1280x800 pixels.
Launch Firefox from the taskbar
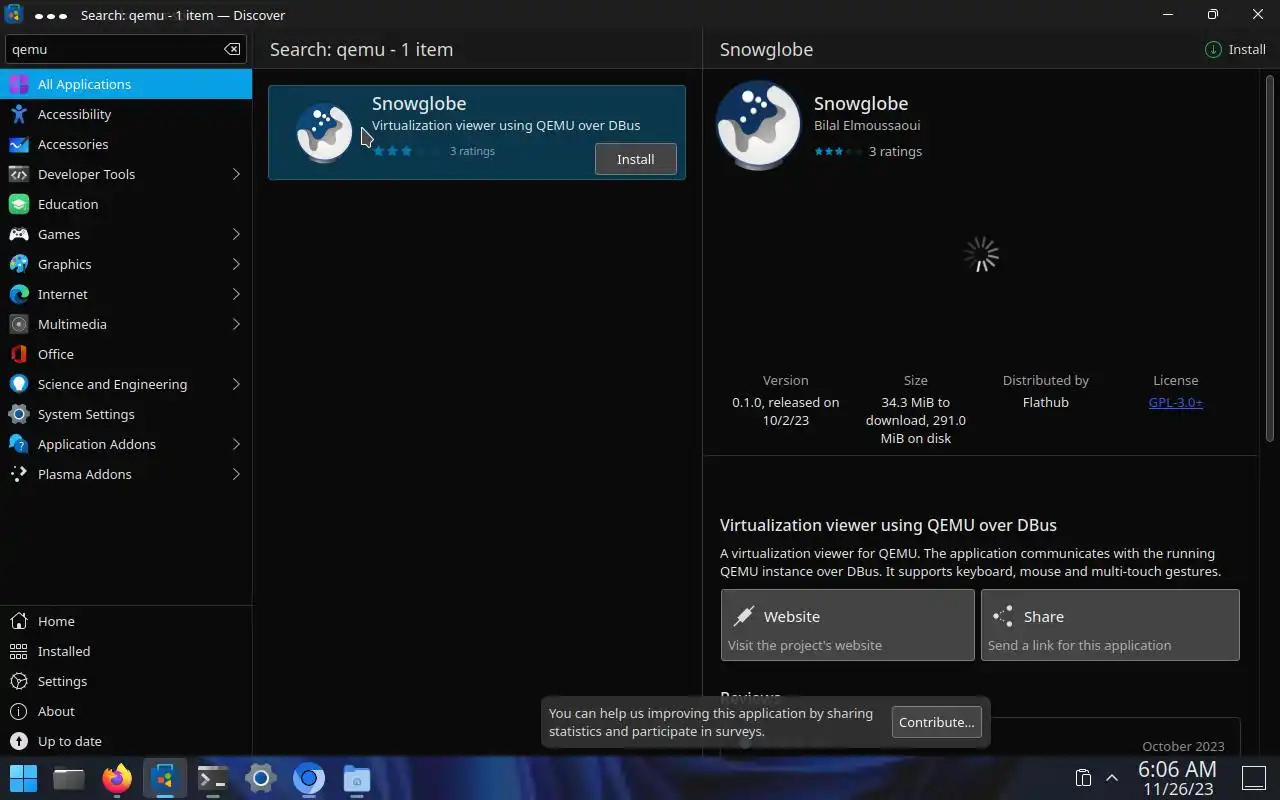pos(117,778)
